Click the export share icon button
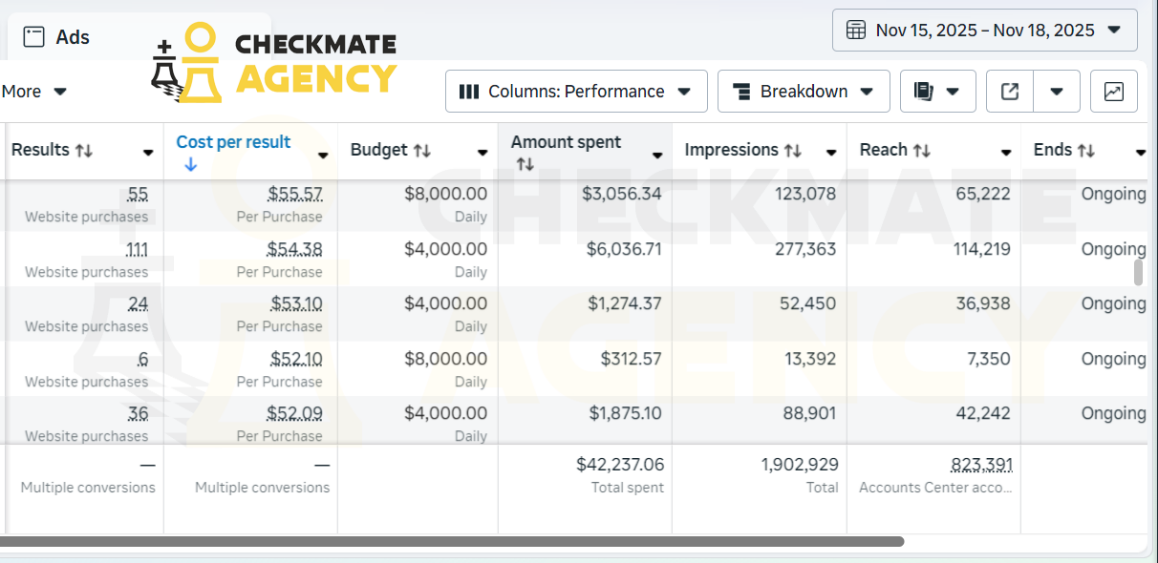 [x=1010, y=92]
